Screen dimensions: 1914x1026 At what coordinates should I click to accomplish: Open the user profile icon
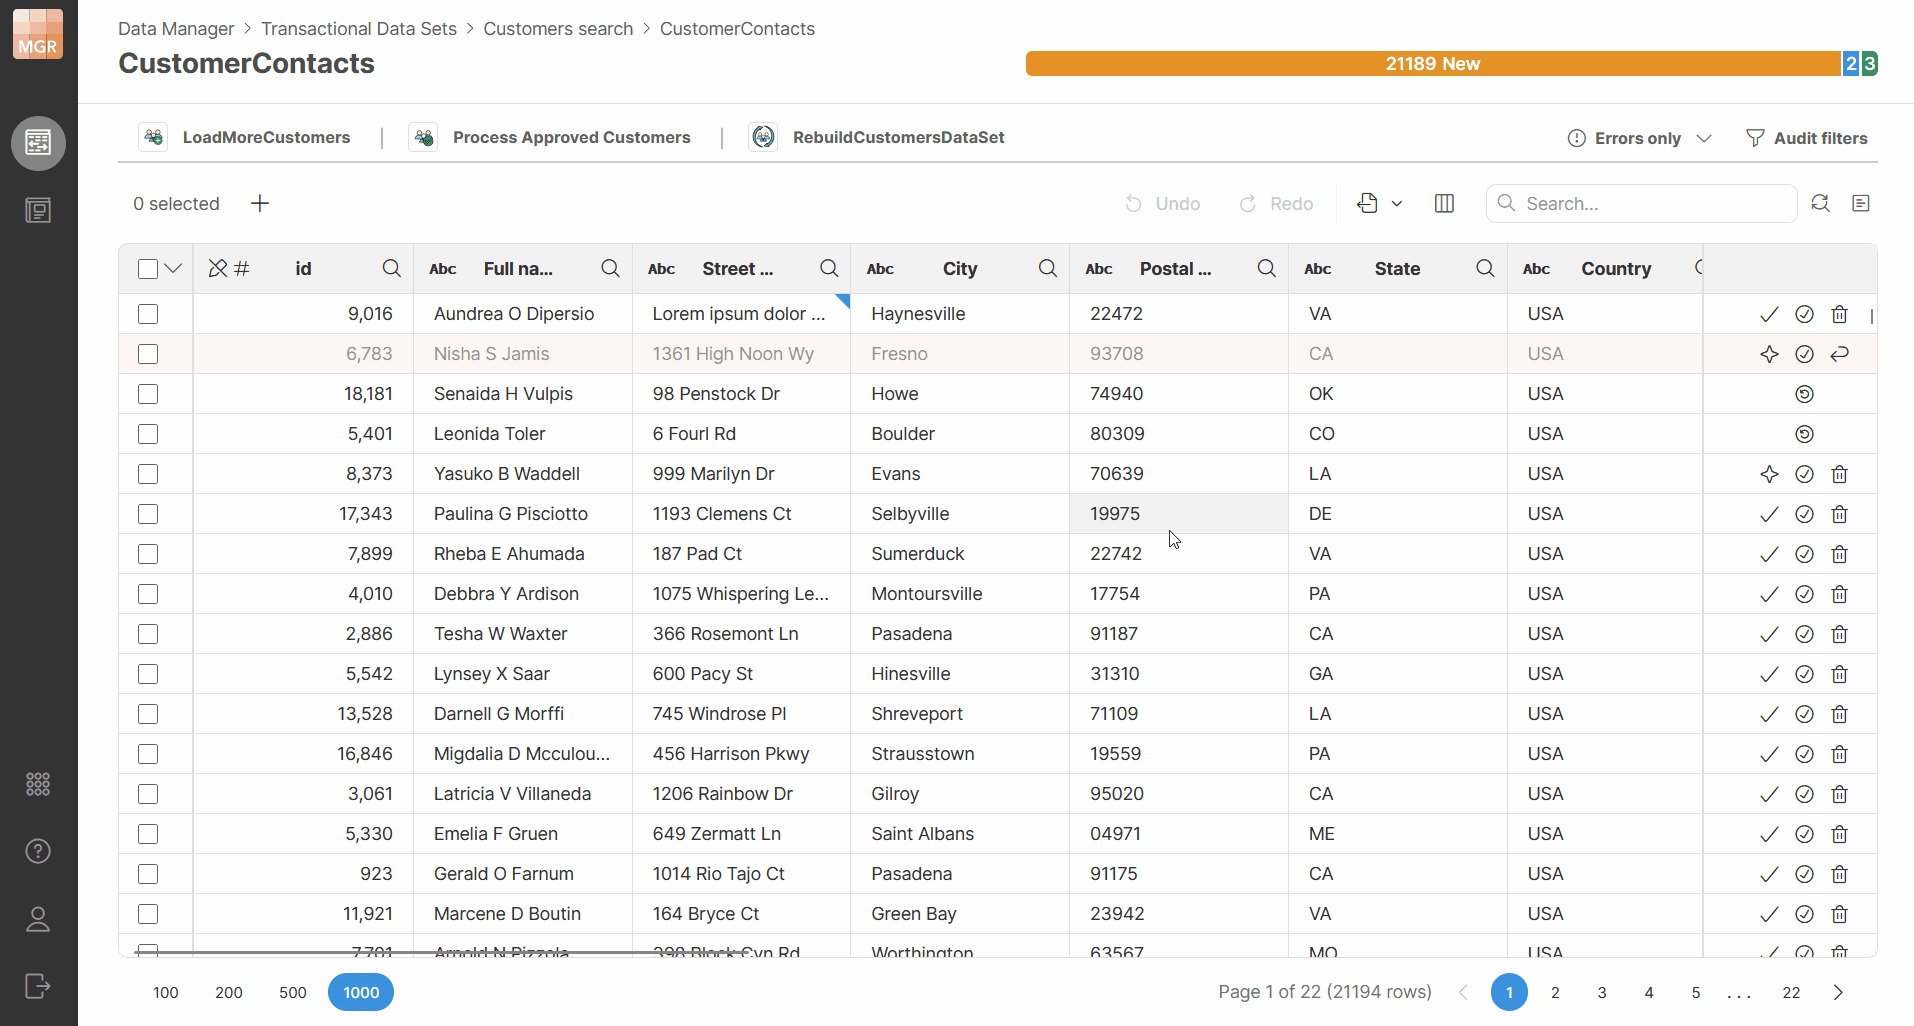point(38,919)
